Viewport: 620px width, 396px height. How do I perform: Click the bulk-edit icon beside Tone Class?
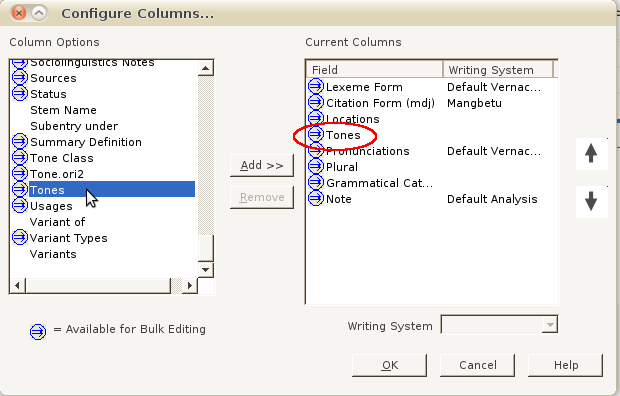tap(19, 157)
